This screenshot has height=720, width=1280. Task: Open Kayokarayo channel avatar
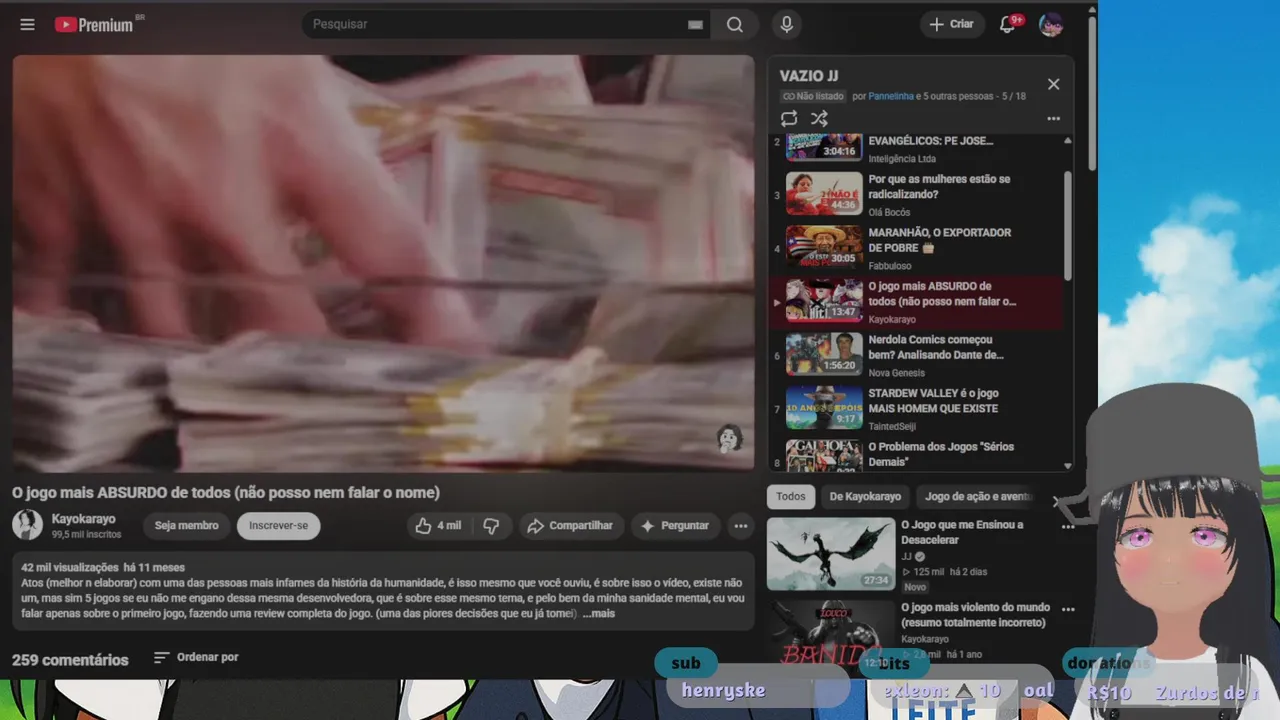coord(27,525)
